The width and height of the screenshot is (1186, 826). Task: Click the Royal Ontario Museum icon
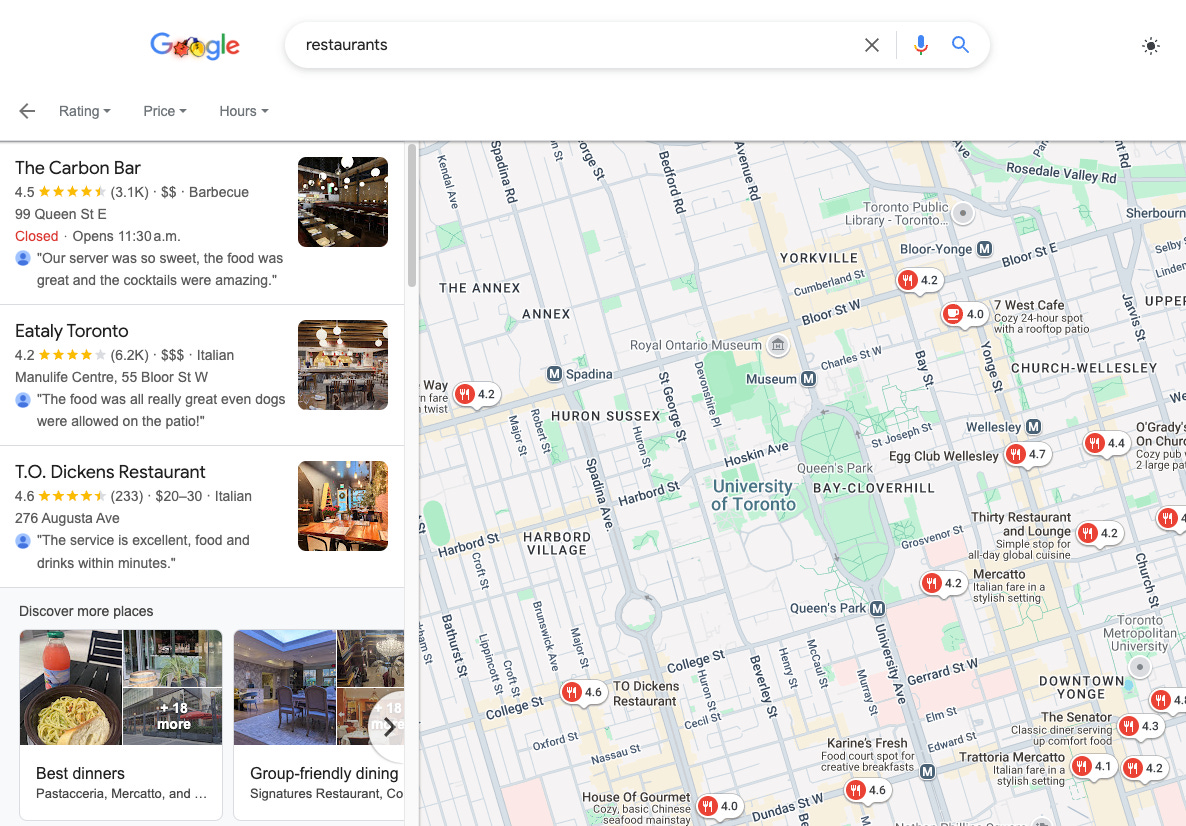(x=778, y=346)
